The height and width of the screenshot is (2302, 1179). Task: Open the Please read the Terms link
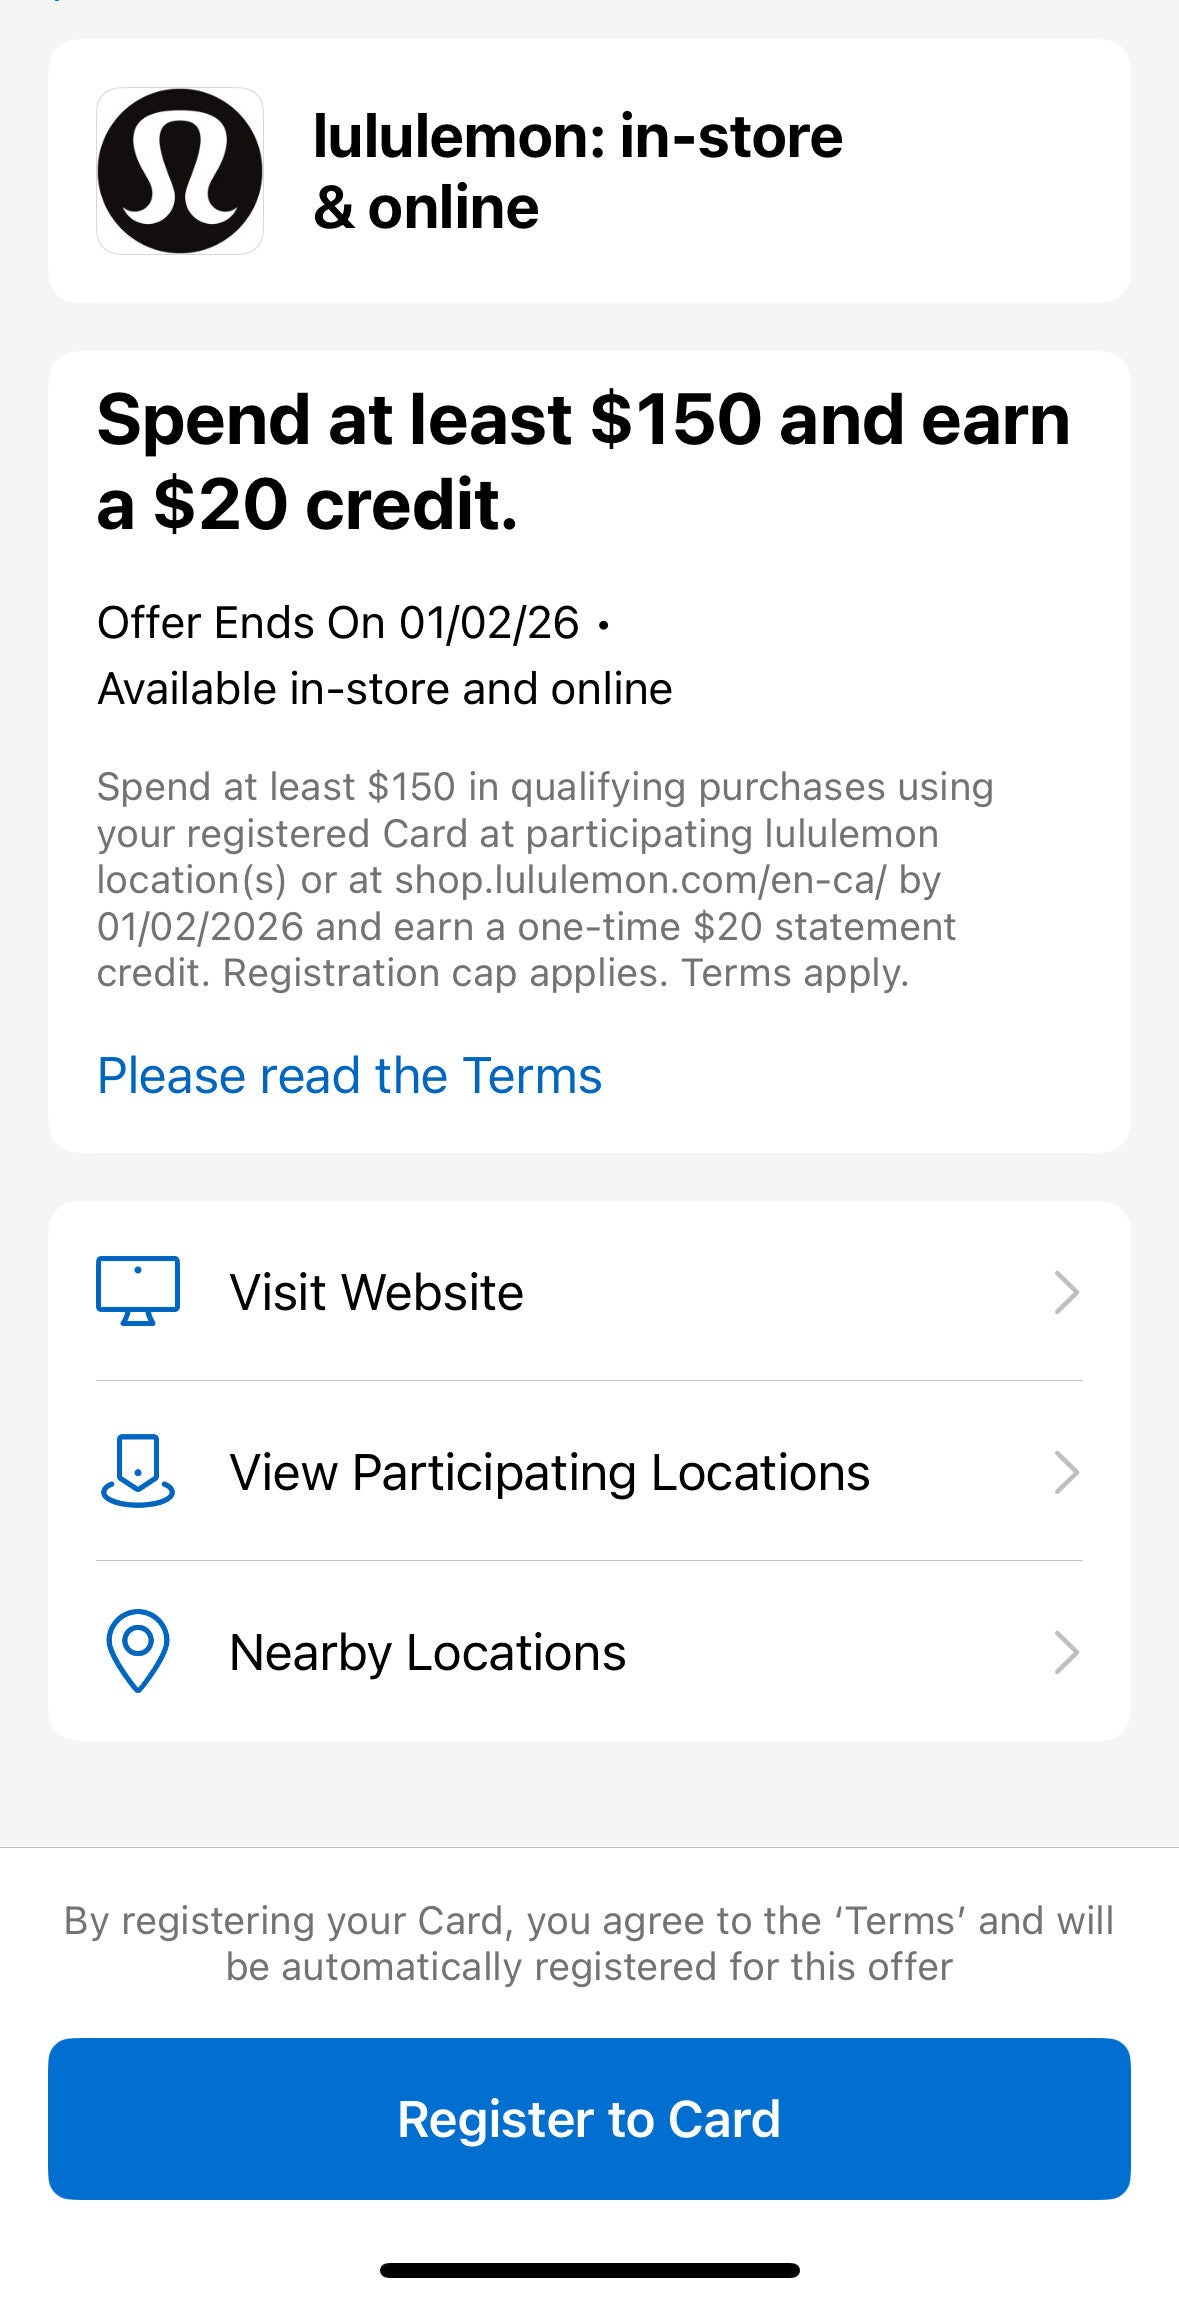click(349, 1076)
